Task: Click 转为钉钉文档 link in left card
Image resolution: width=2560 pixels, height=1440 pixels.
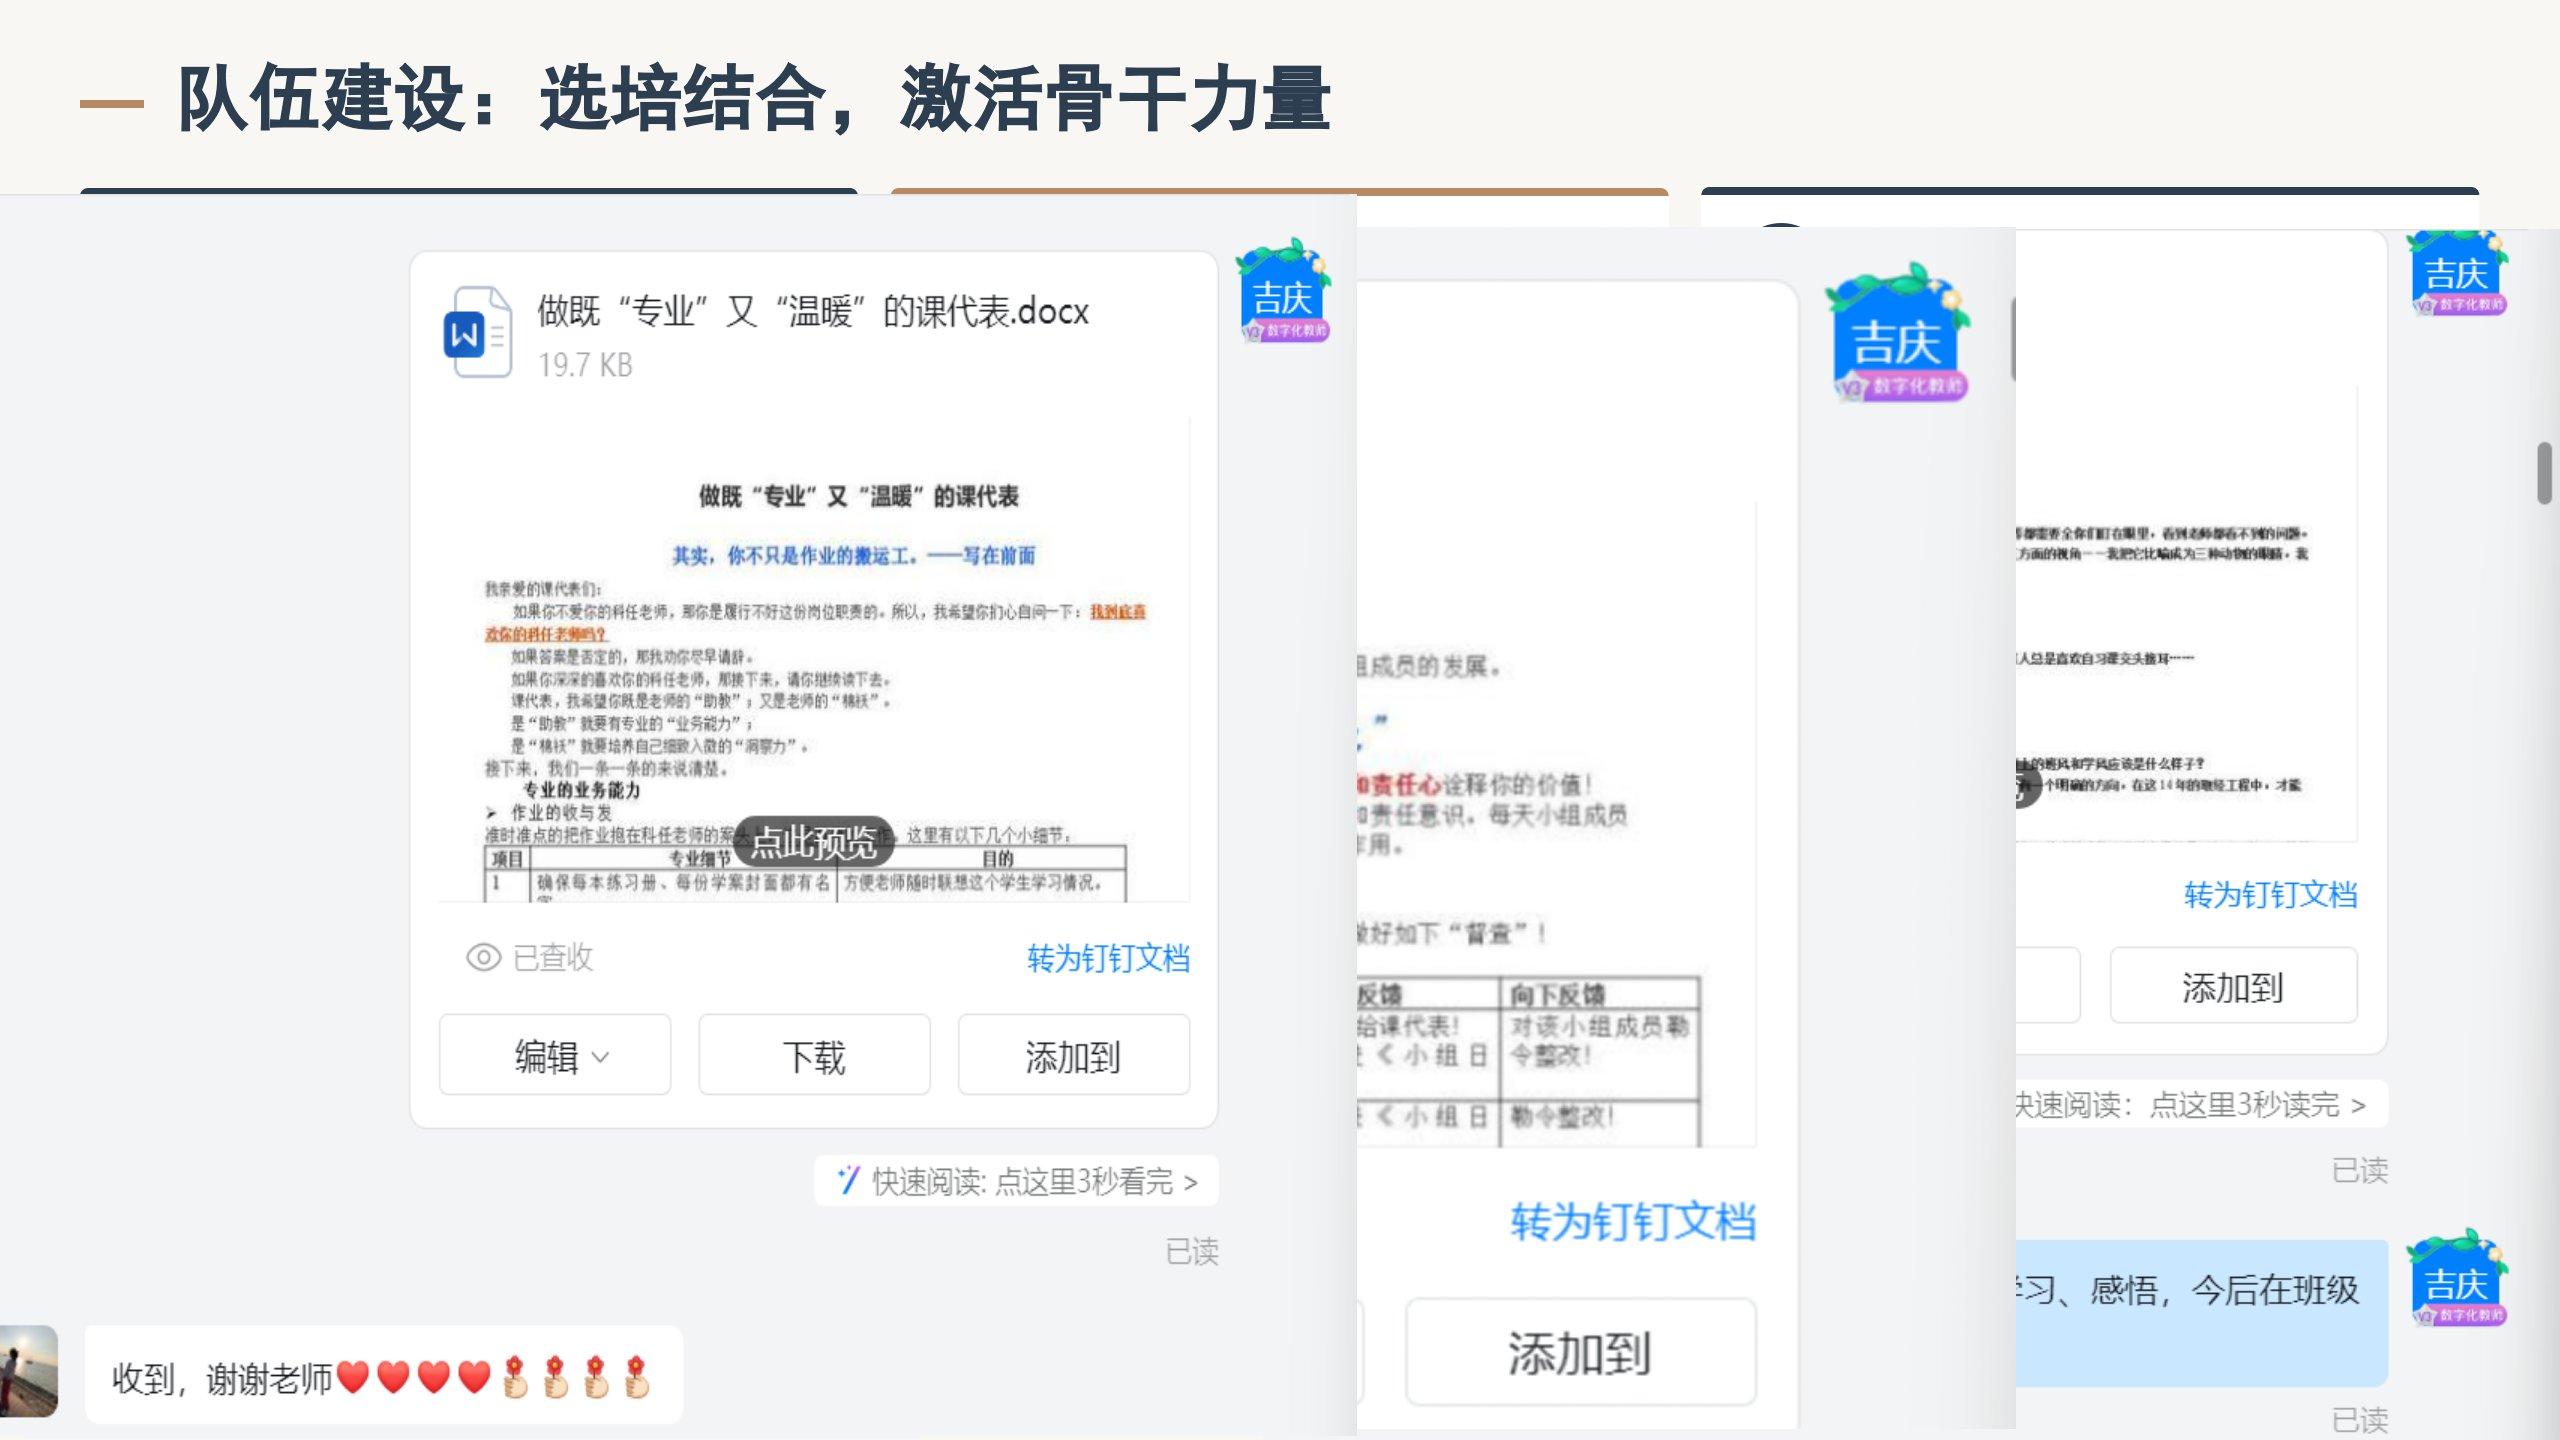Action: 1108,958
